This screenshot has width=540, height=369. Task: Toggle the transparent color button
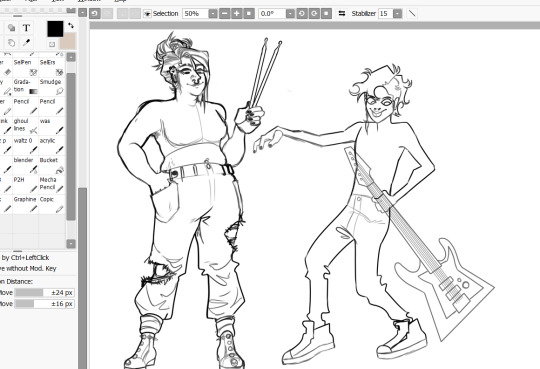52,44
